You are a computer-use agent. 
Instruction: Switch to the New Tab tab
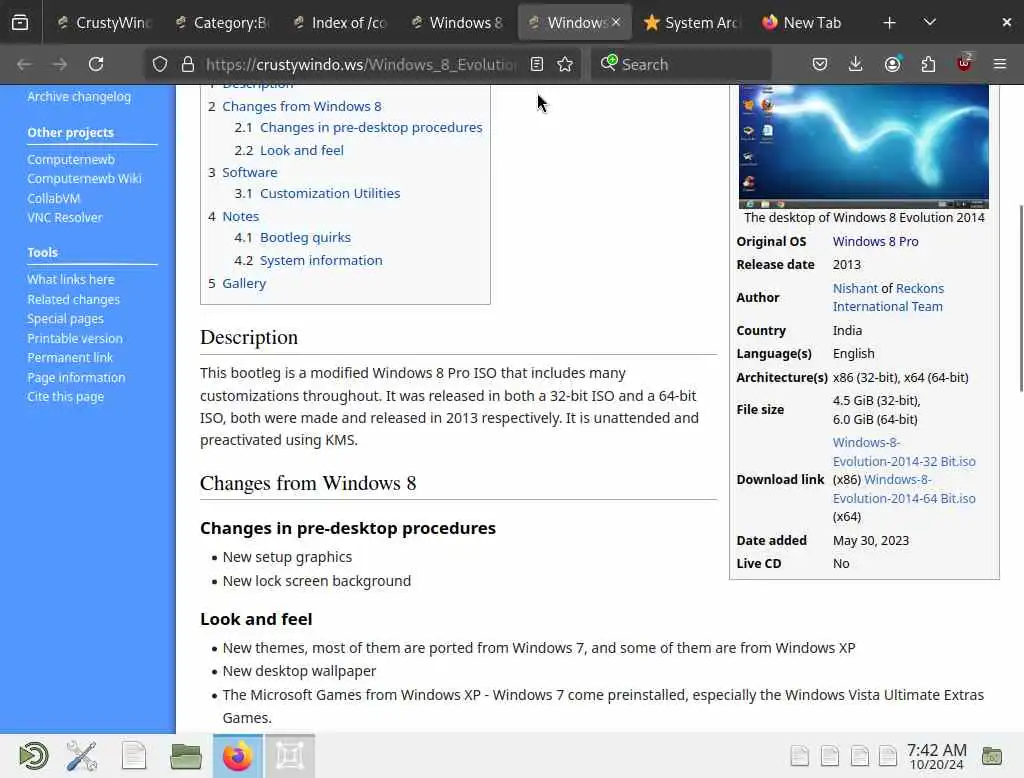(802, 22)
